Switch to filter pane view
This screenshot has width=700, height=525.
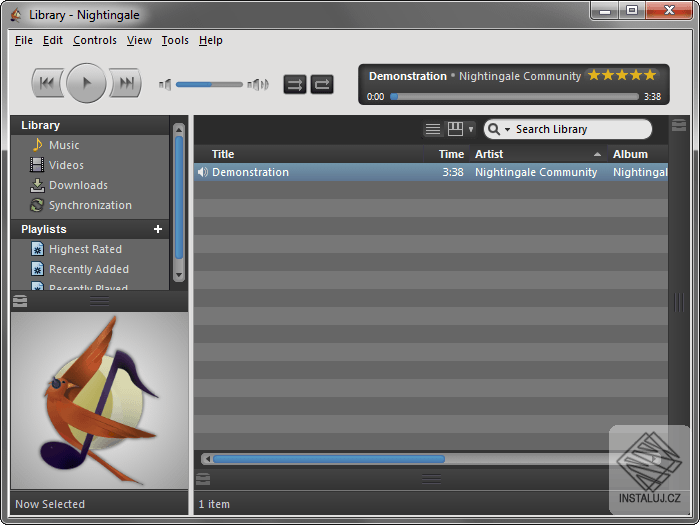455,129
